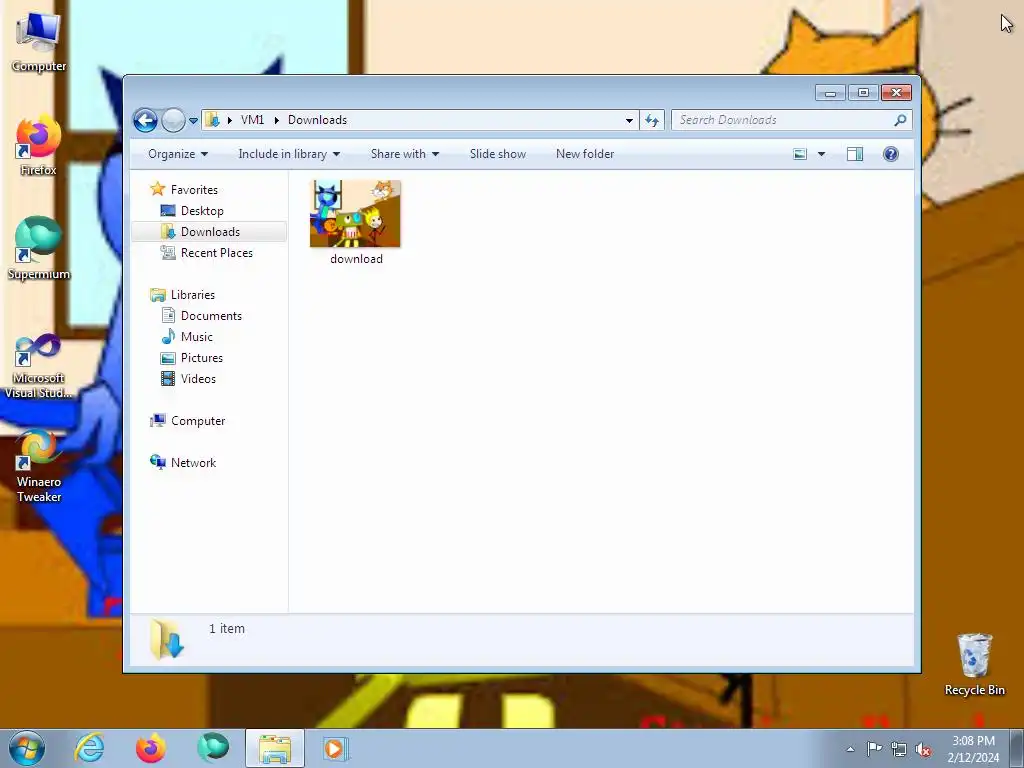Click the Forward navigation arrow in Explorer

(173, 120)
